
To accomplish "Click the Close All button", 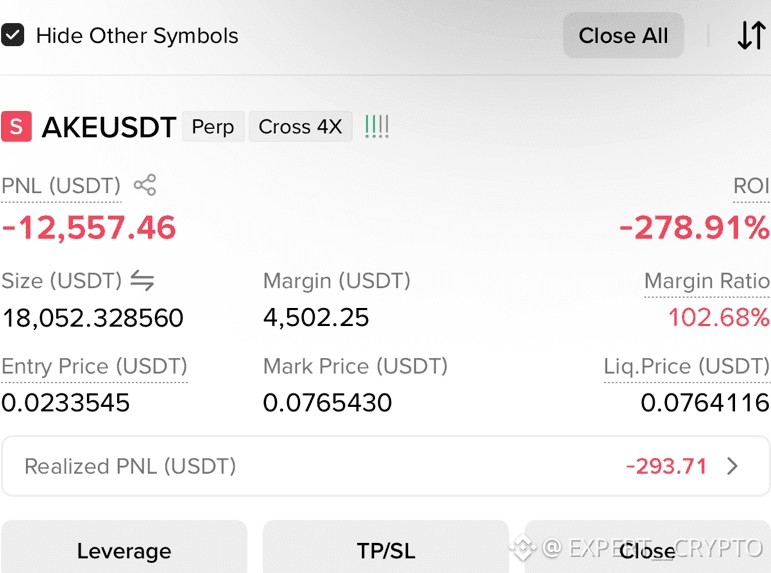I will coord(623,35).
